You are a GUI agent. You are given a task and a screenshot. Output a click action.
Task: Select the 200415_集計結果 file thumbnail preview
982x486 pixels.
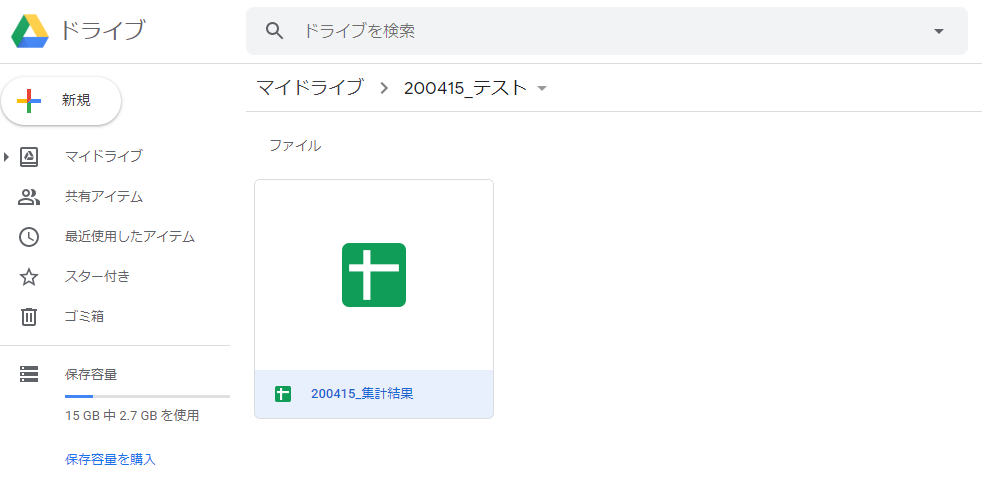coord(374,275)
